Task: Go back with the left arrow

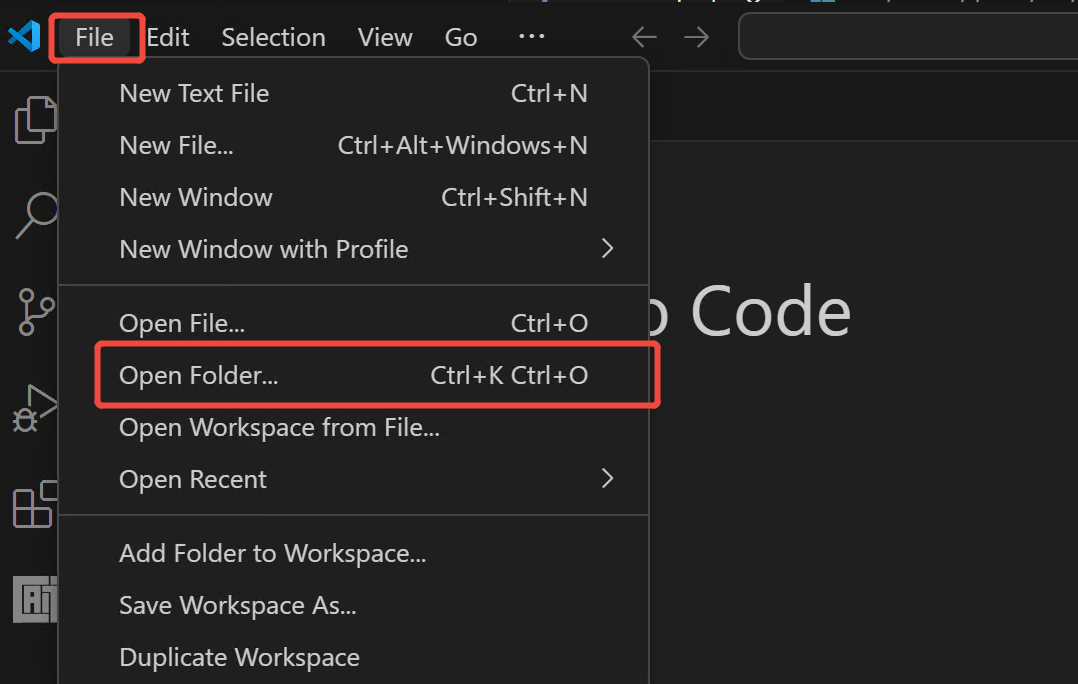Action: pyautogui.click(x=644, y=37)
